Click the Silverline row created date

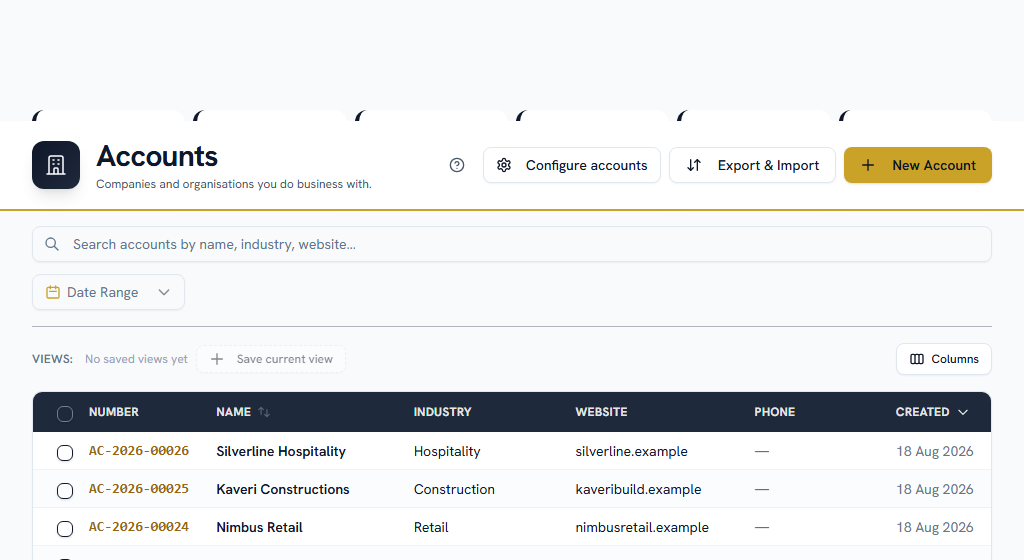935,452
